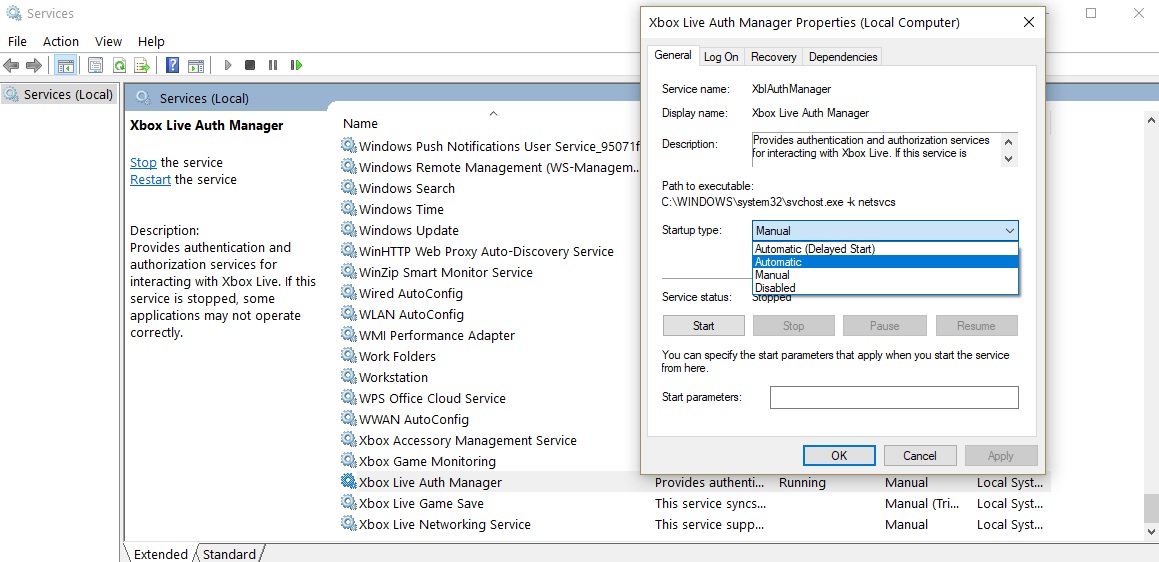Choose Disabled from the startup type list
Image resolution: width=1159 pixels, height=562 pixels.
pyautogui.click(x=775, y=288)
